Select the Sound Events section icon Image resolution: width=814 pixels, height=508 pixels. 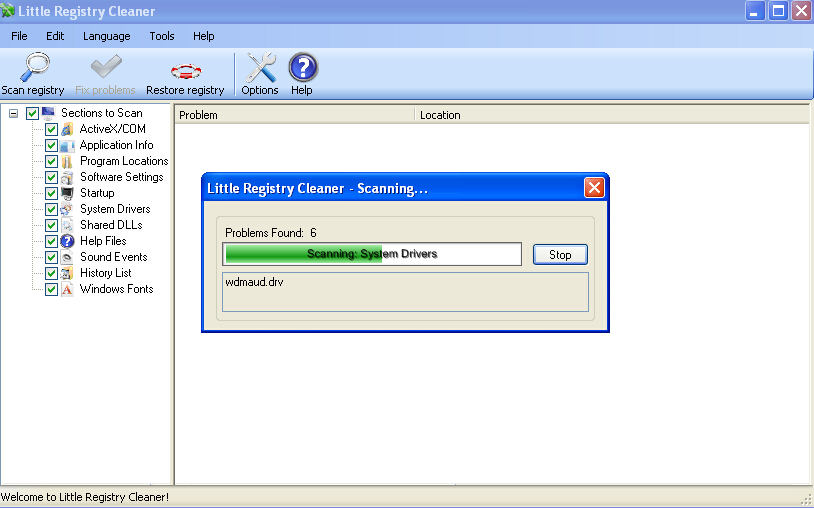click(67, 257)
